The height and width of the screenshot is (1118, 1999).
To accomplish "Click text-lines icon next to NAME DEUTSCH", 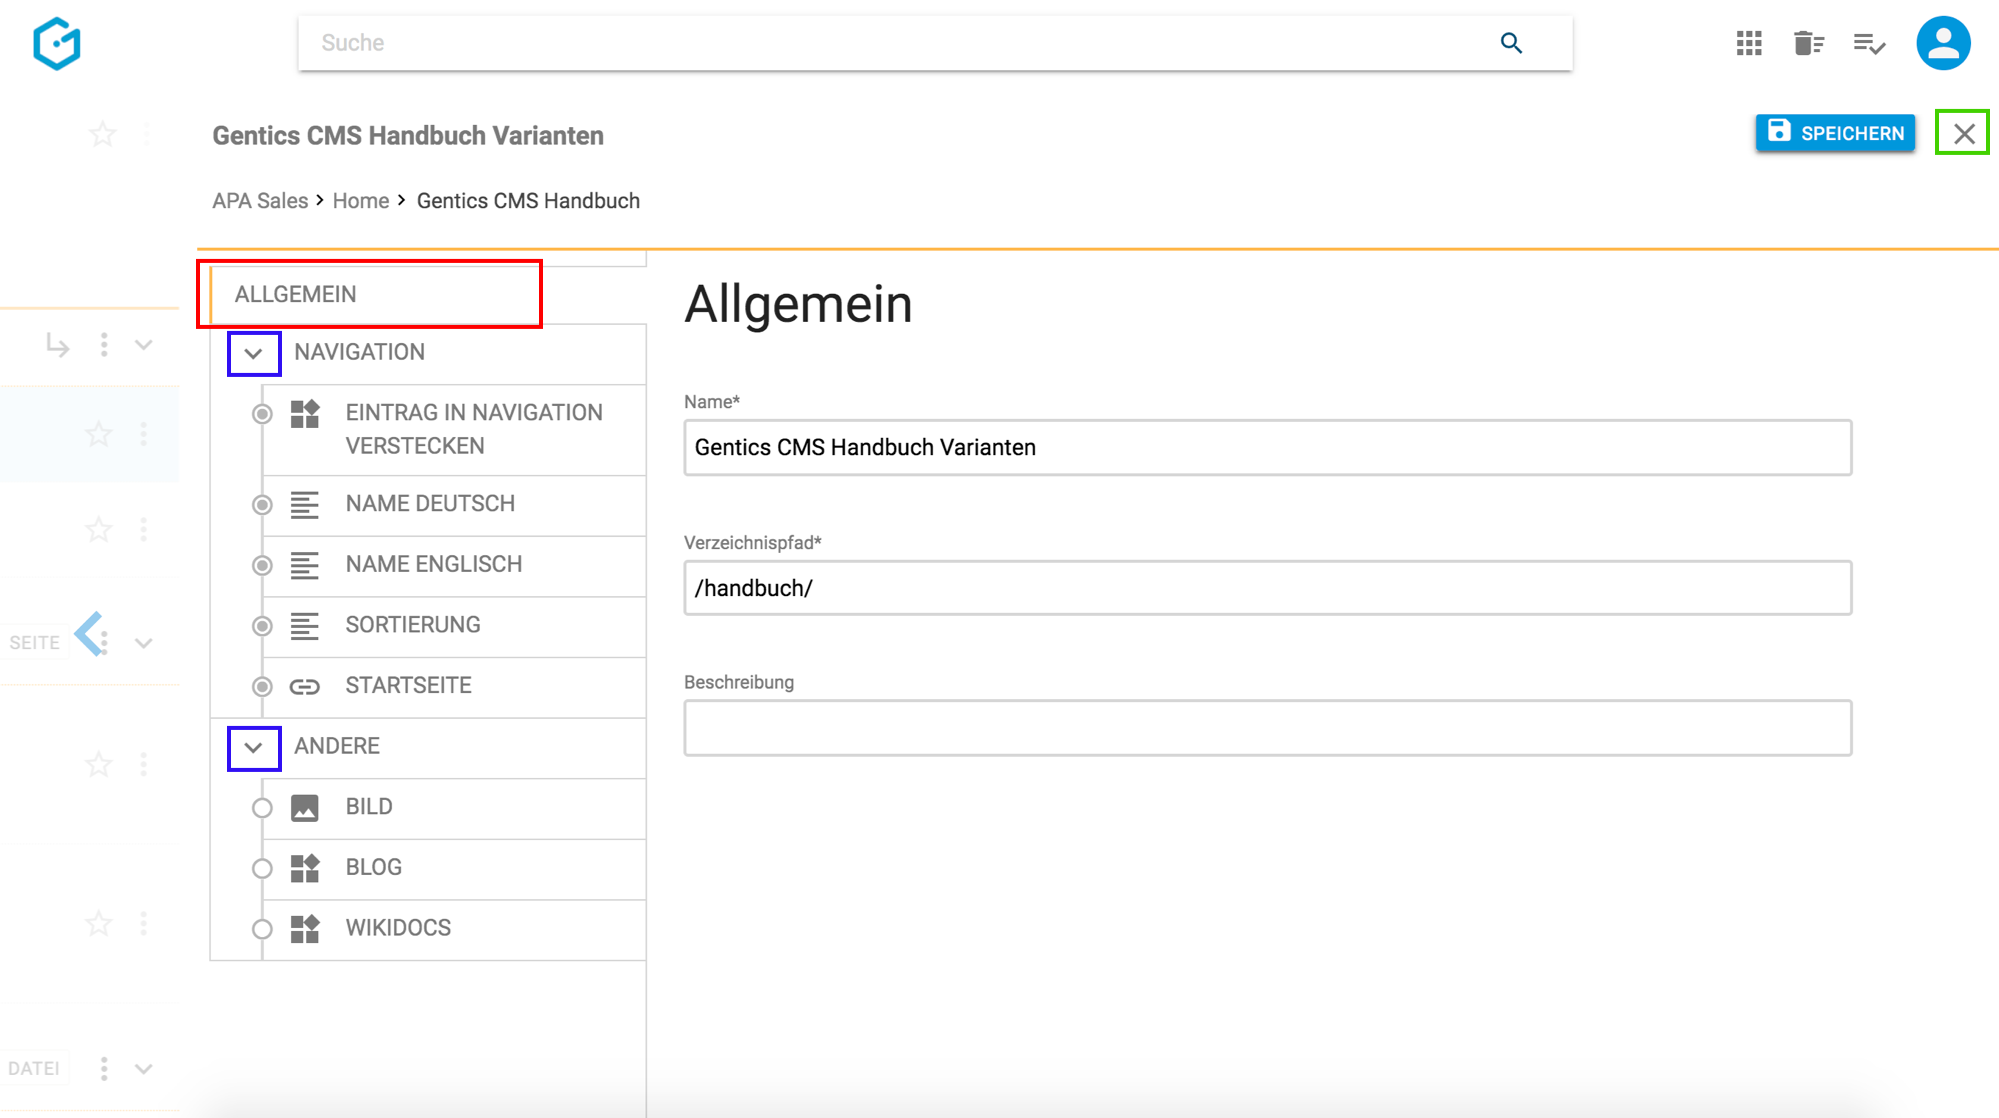I will [305, 505].
